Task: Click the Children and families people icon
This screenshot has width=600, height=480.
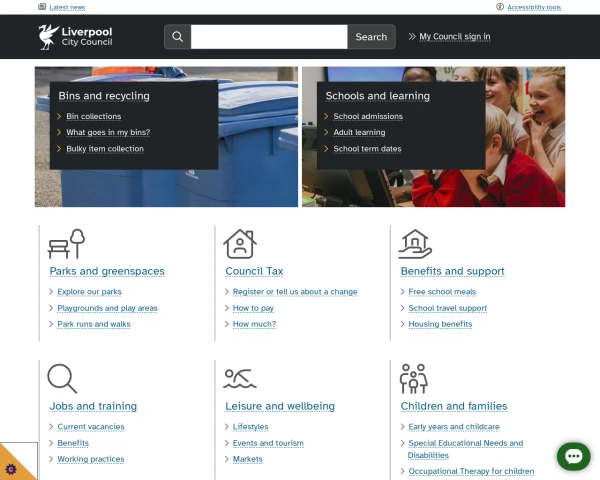Action: pyautogui.click(x=413, y=378)
